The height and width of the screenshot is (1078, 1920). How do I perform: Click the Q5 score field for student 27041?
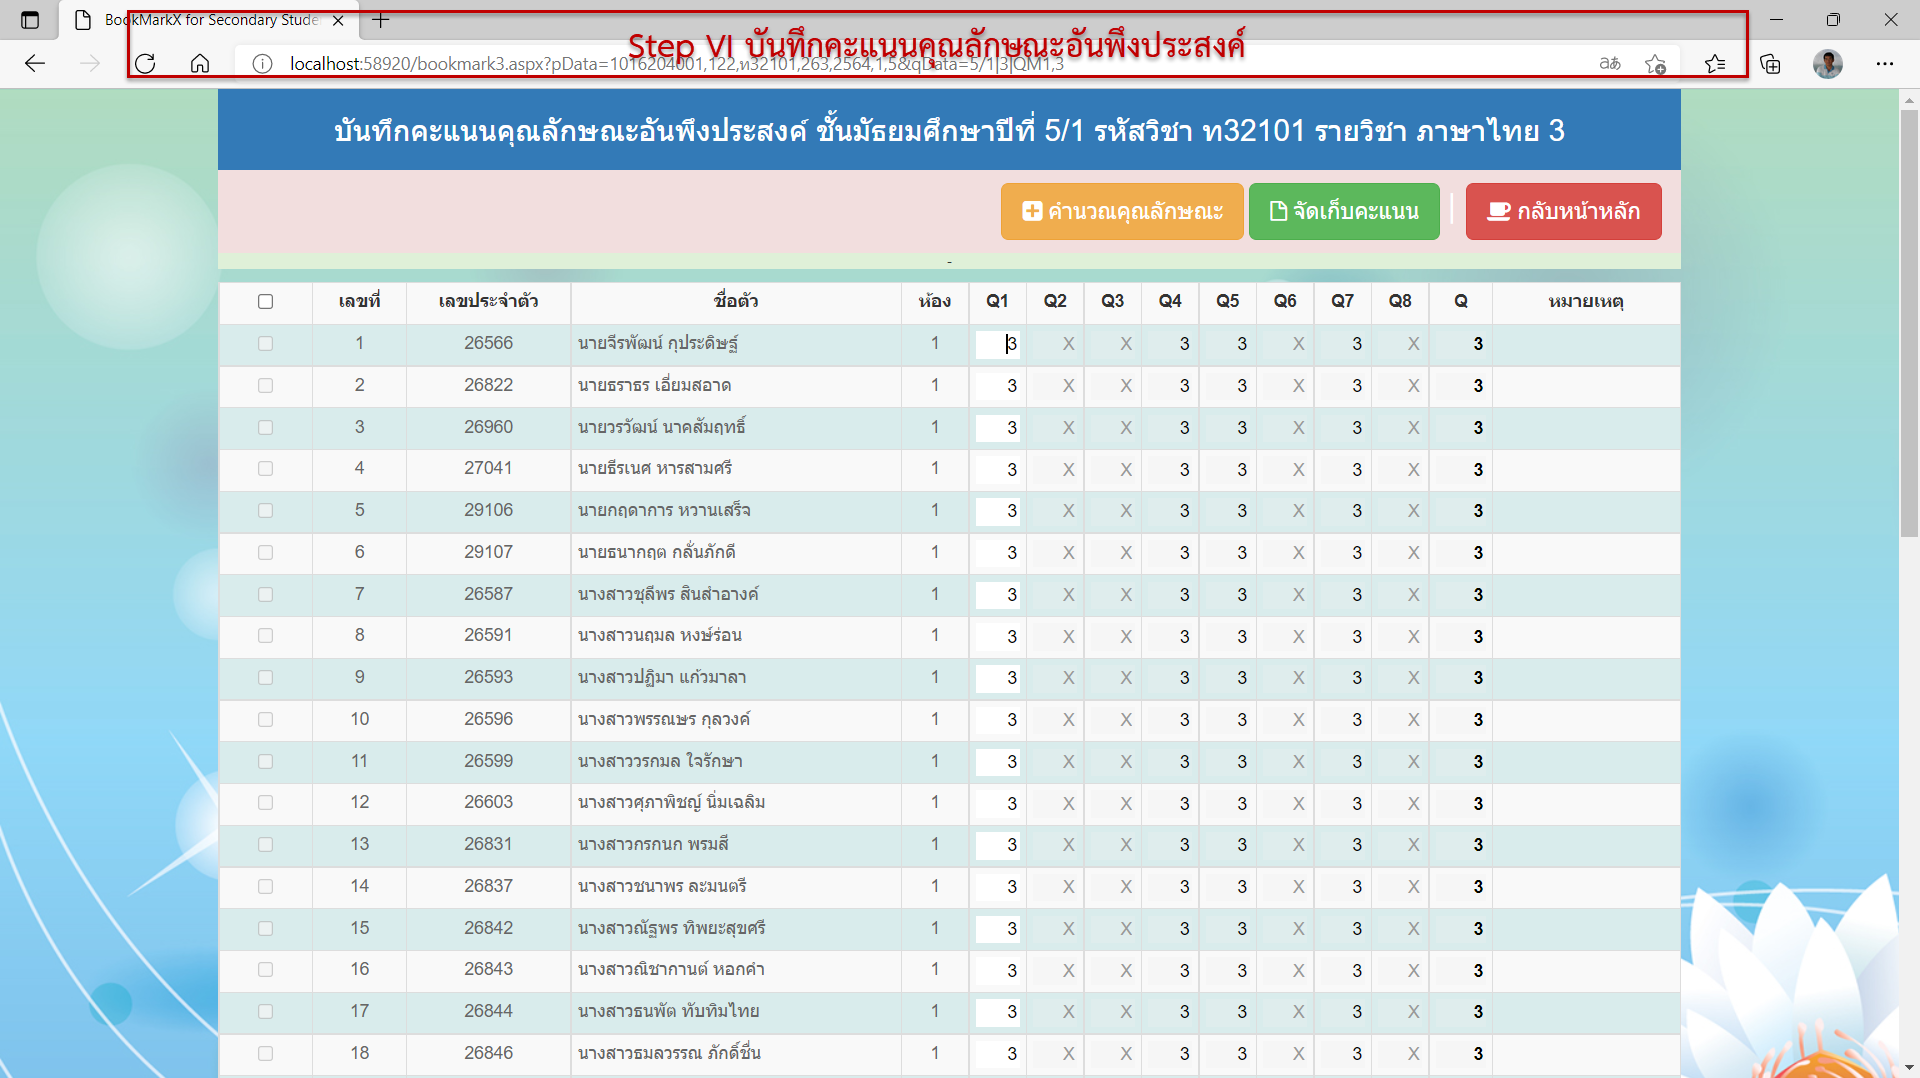coord(1228,469)
